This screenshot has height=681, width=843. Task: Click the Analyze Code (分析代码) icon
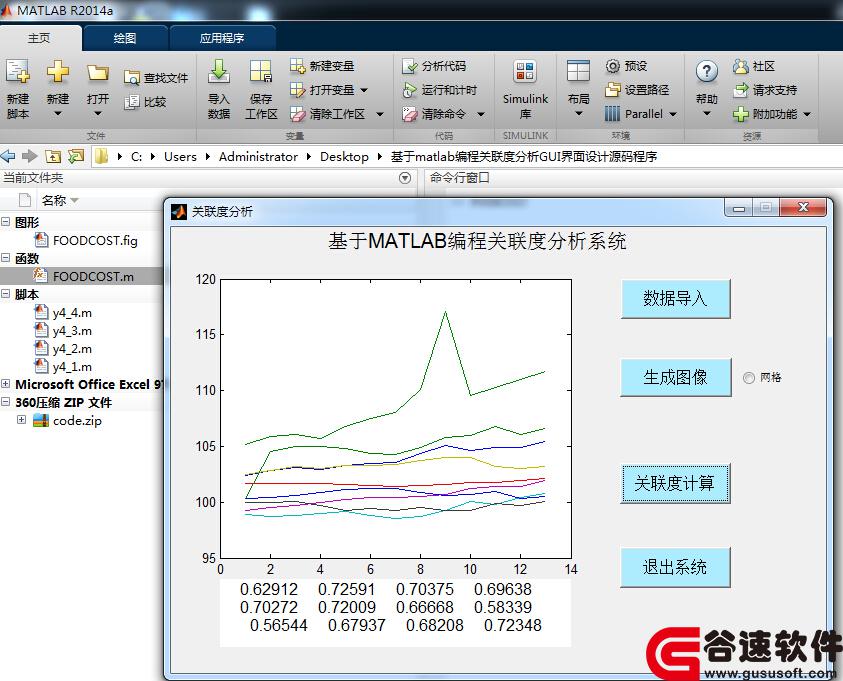(x=410, y=66)
